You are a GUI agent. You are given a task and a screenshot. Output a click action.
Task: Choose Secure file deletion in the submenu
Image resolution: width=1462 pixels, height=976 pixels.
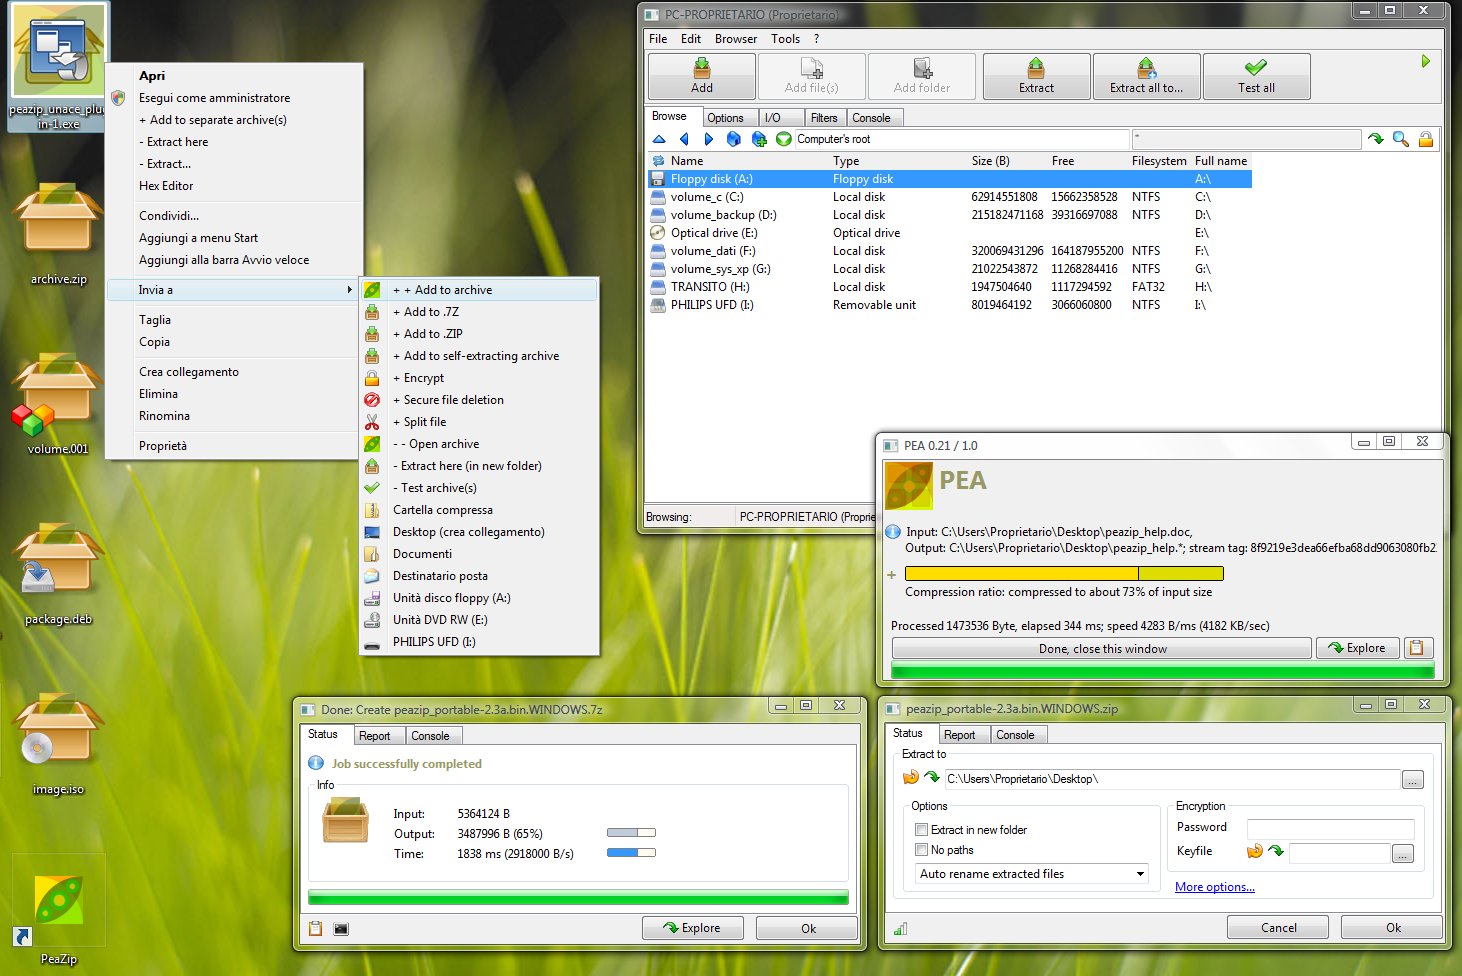[480, 400]
